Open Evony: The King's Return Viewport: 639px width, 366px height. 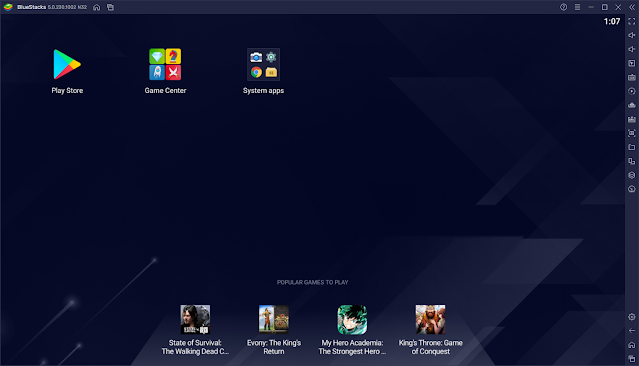[274, 320]
